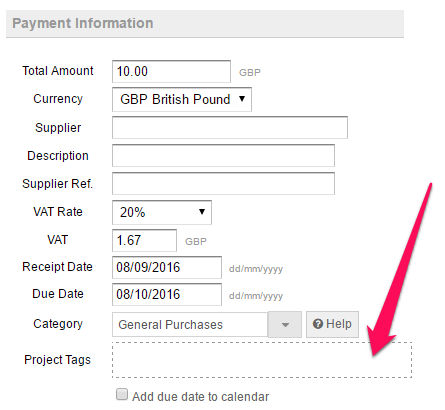The image size is (445, 410).
Task: Click into the Supplier text field
Action: (230, 127)
